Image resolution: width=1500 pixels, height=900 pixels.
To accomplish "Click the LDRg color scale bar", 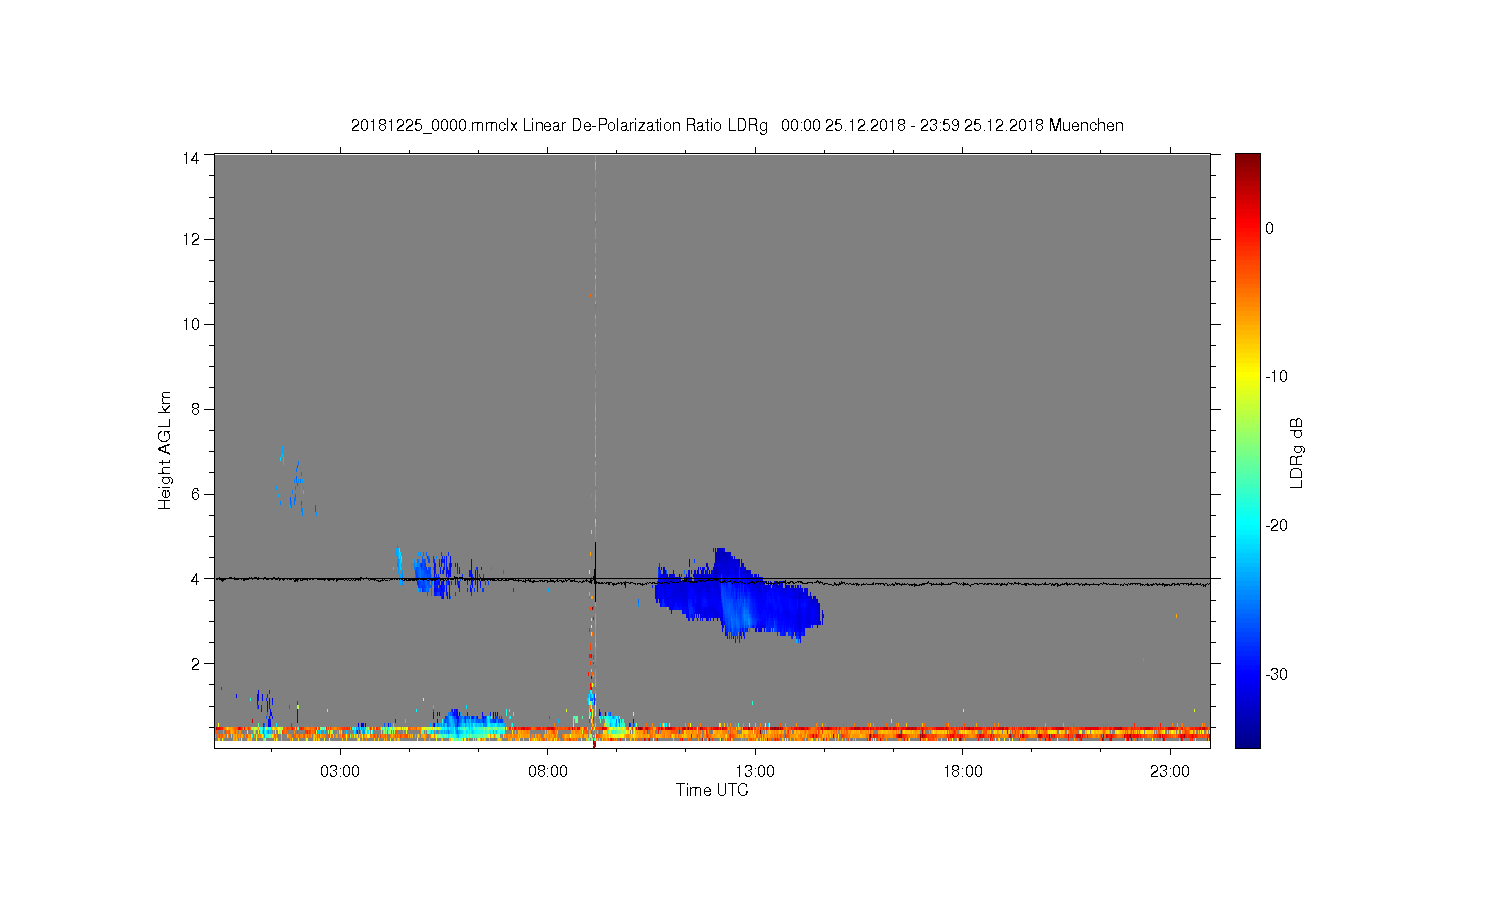I will (1248, 450).
